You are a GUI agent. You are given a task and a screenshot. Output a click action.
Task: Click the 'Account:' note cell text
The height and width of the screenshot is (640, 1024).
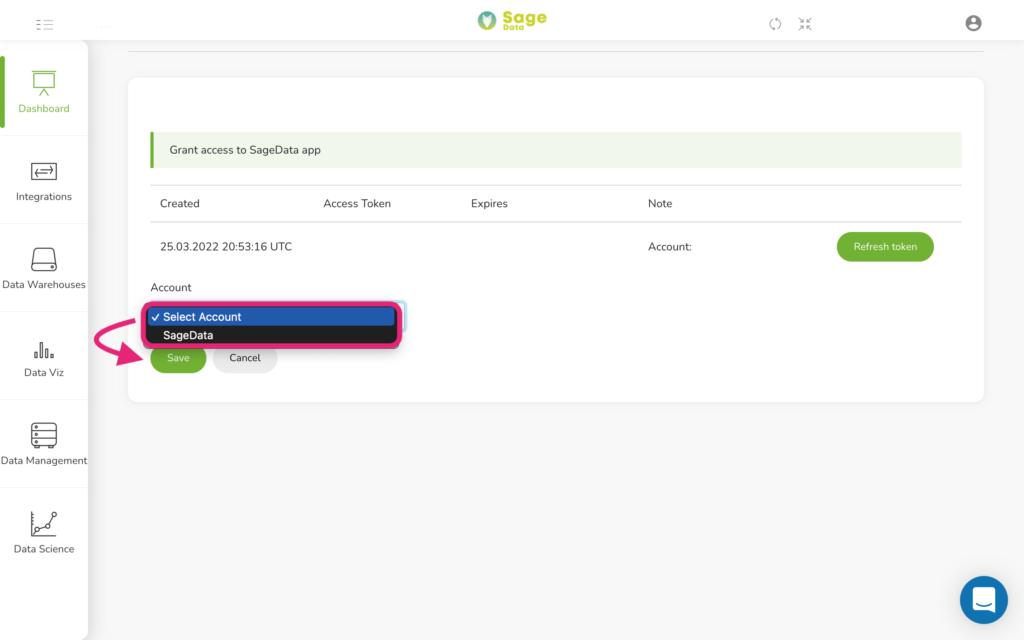tap(669, 247)
